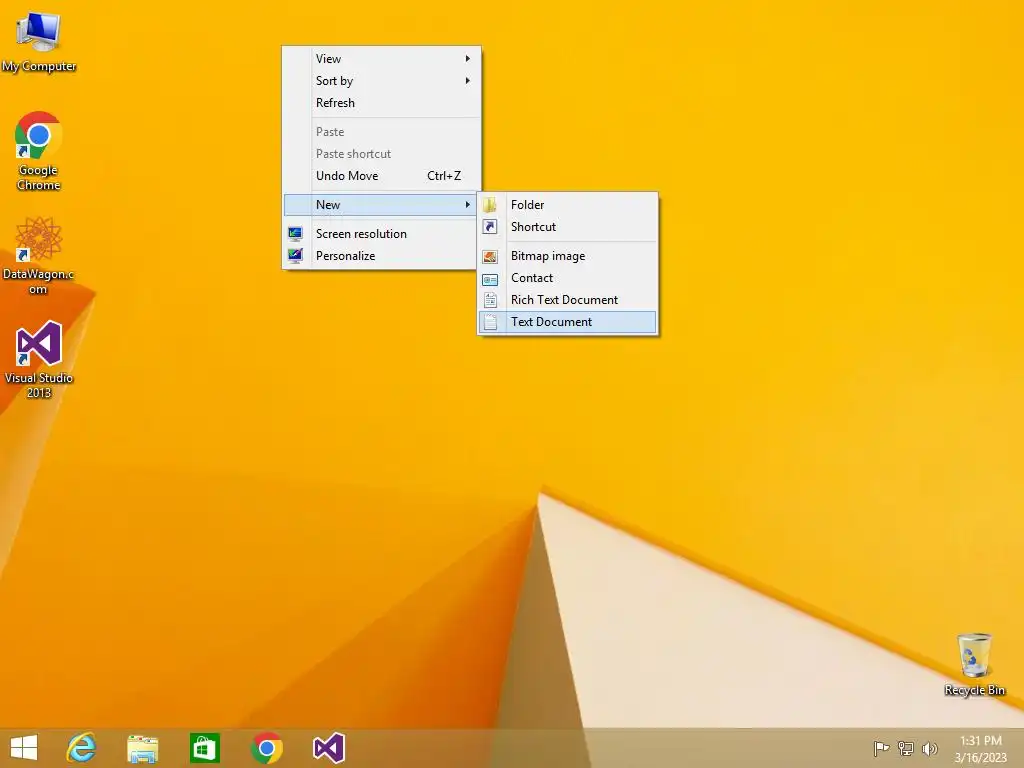This screenshot has height=768, width=1024.
Task: Click the Rich Text Document icon
Action: (490, 300)
